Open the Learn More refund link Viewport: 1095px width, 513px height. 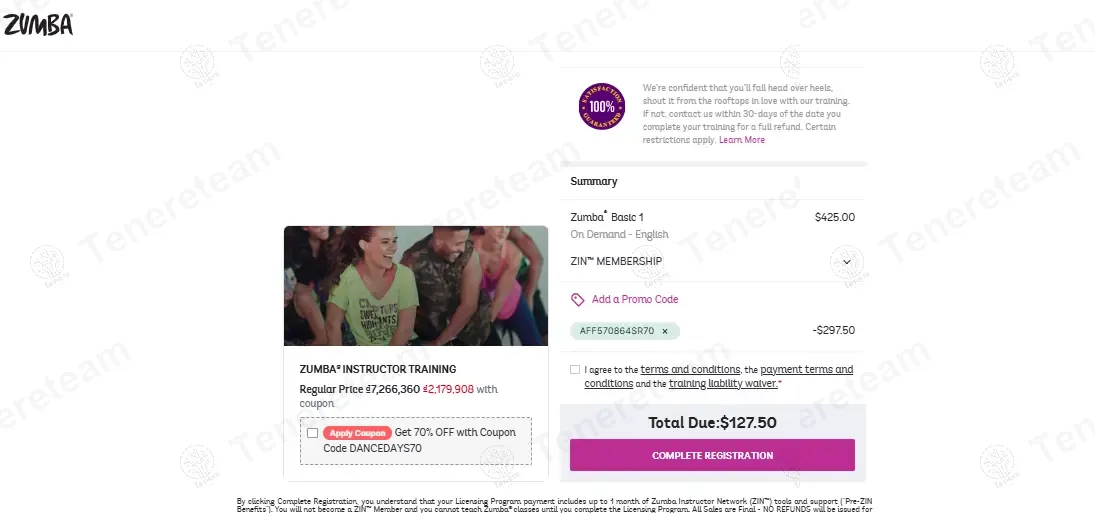[742, 140]
